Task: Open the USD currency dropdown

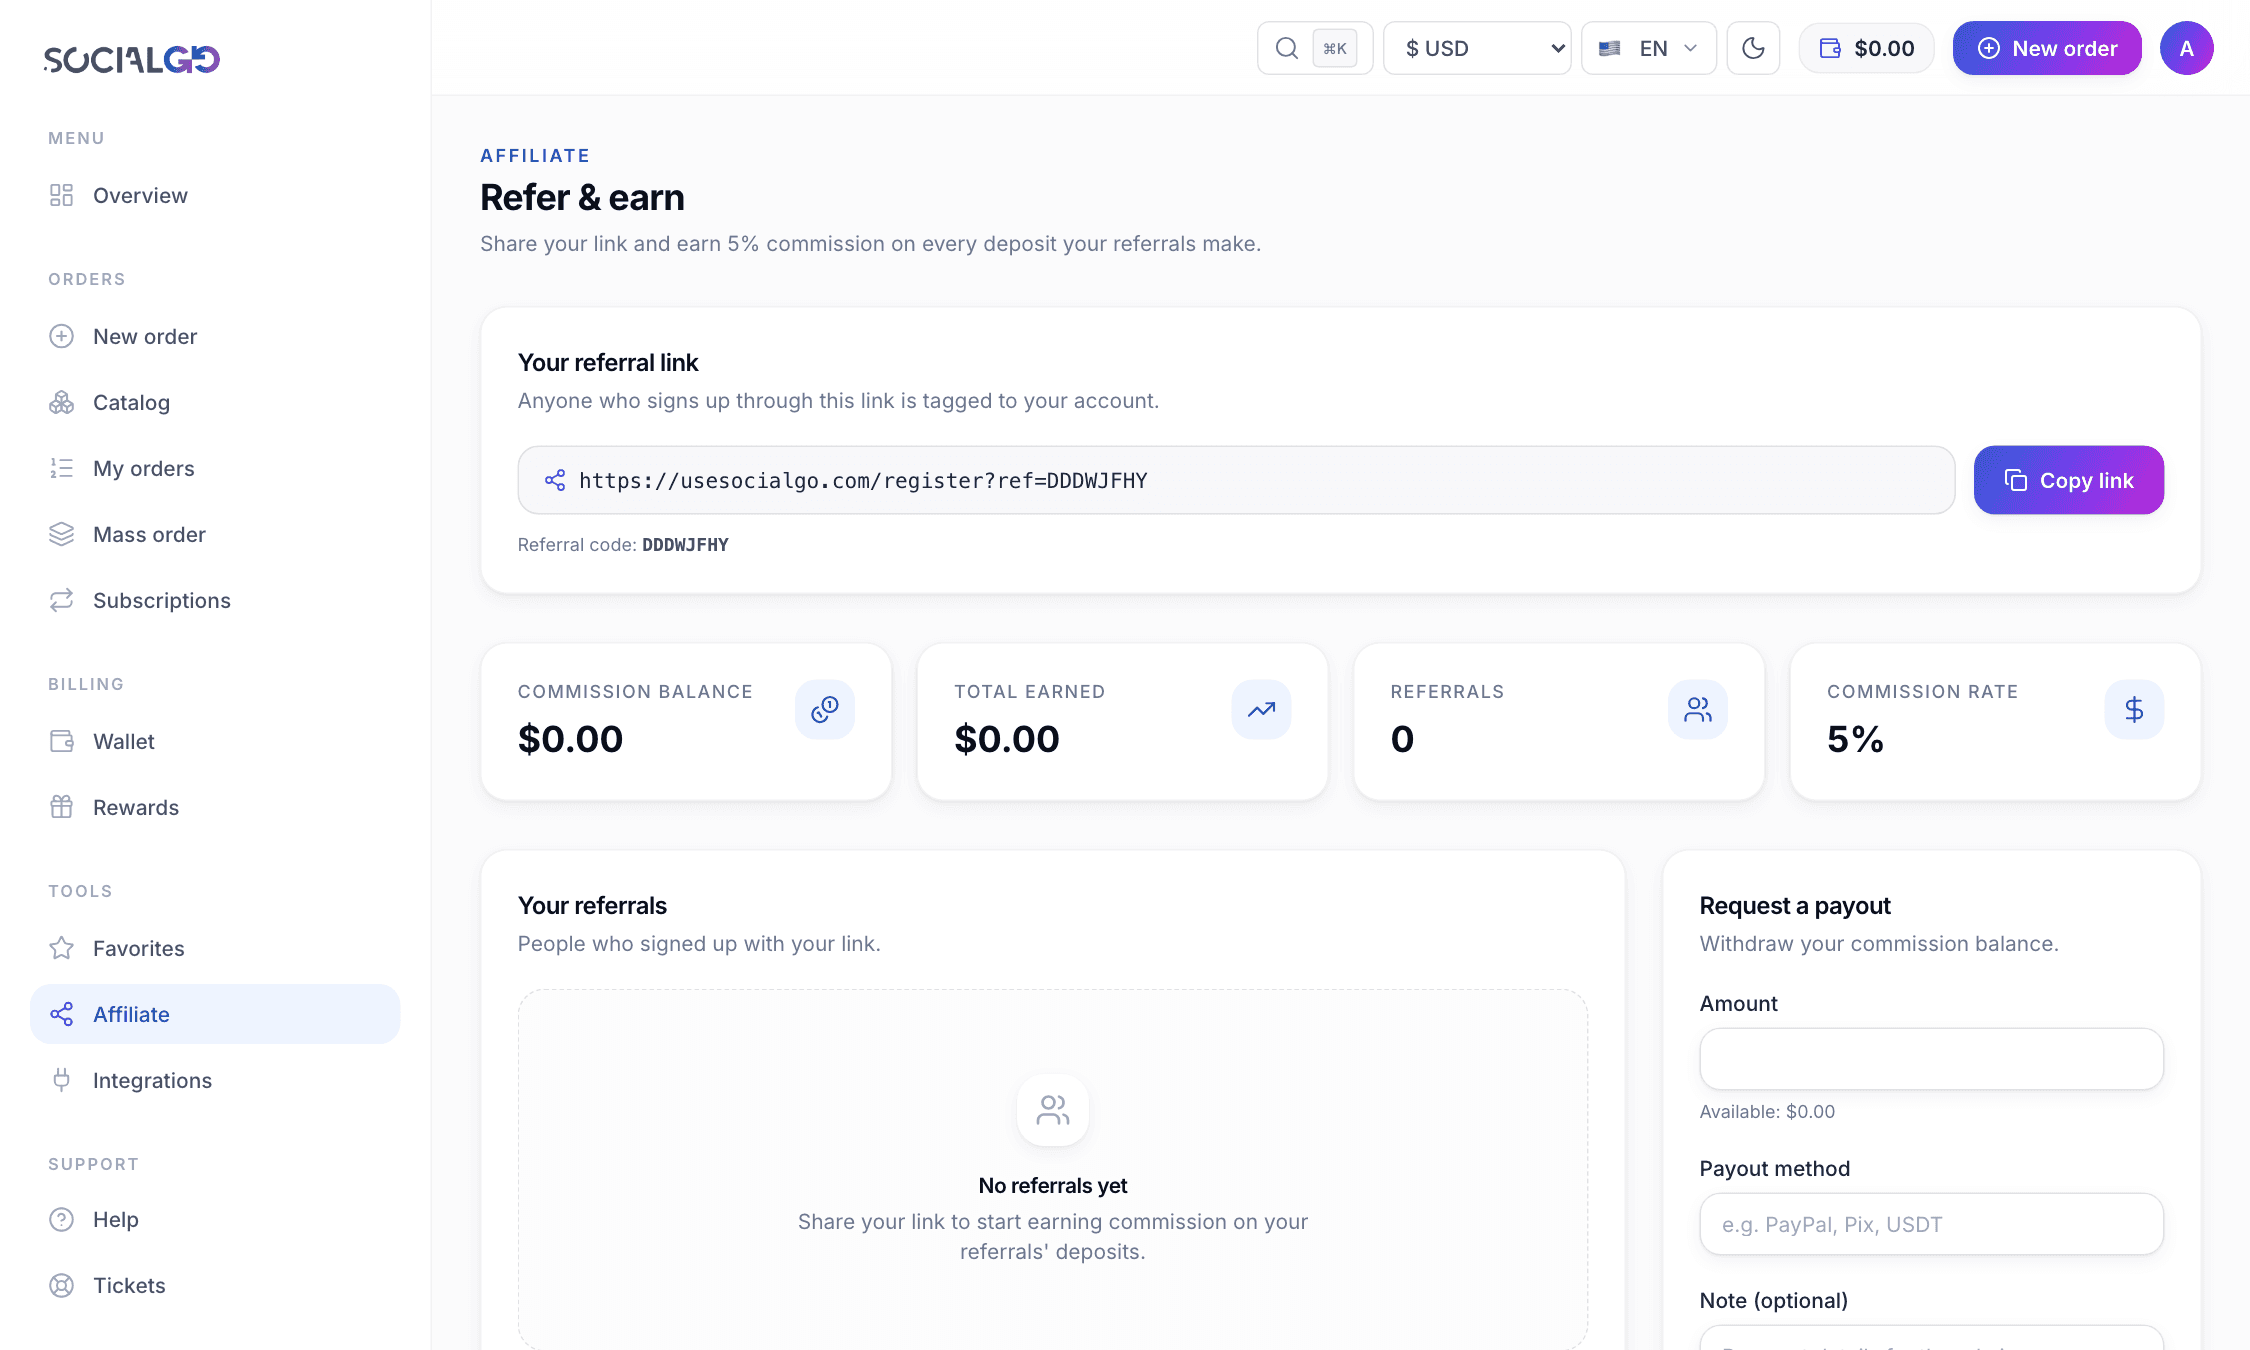Action: tap(1477, 48)
